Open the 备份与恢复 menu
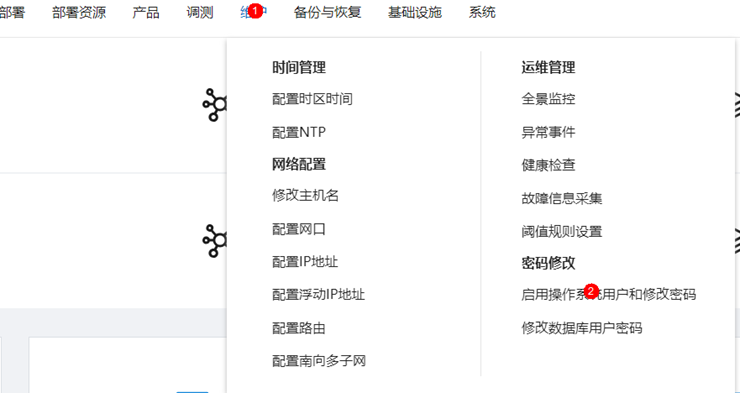 pos(327,12)
